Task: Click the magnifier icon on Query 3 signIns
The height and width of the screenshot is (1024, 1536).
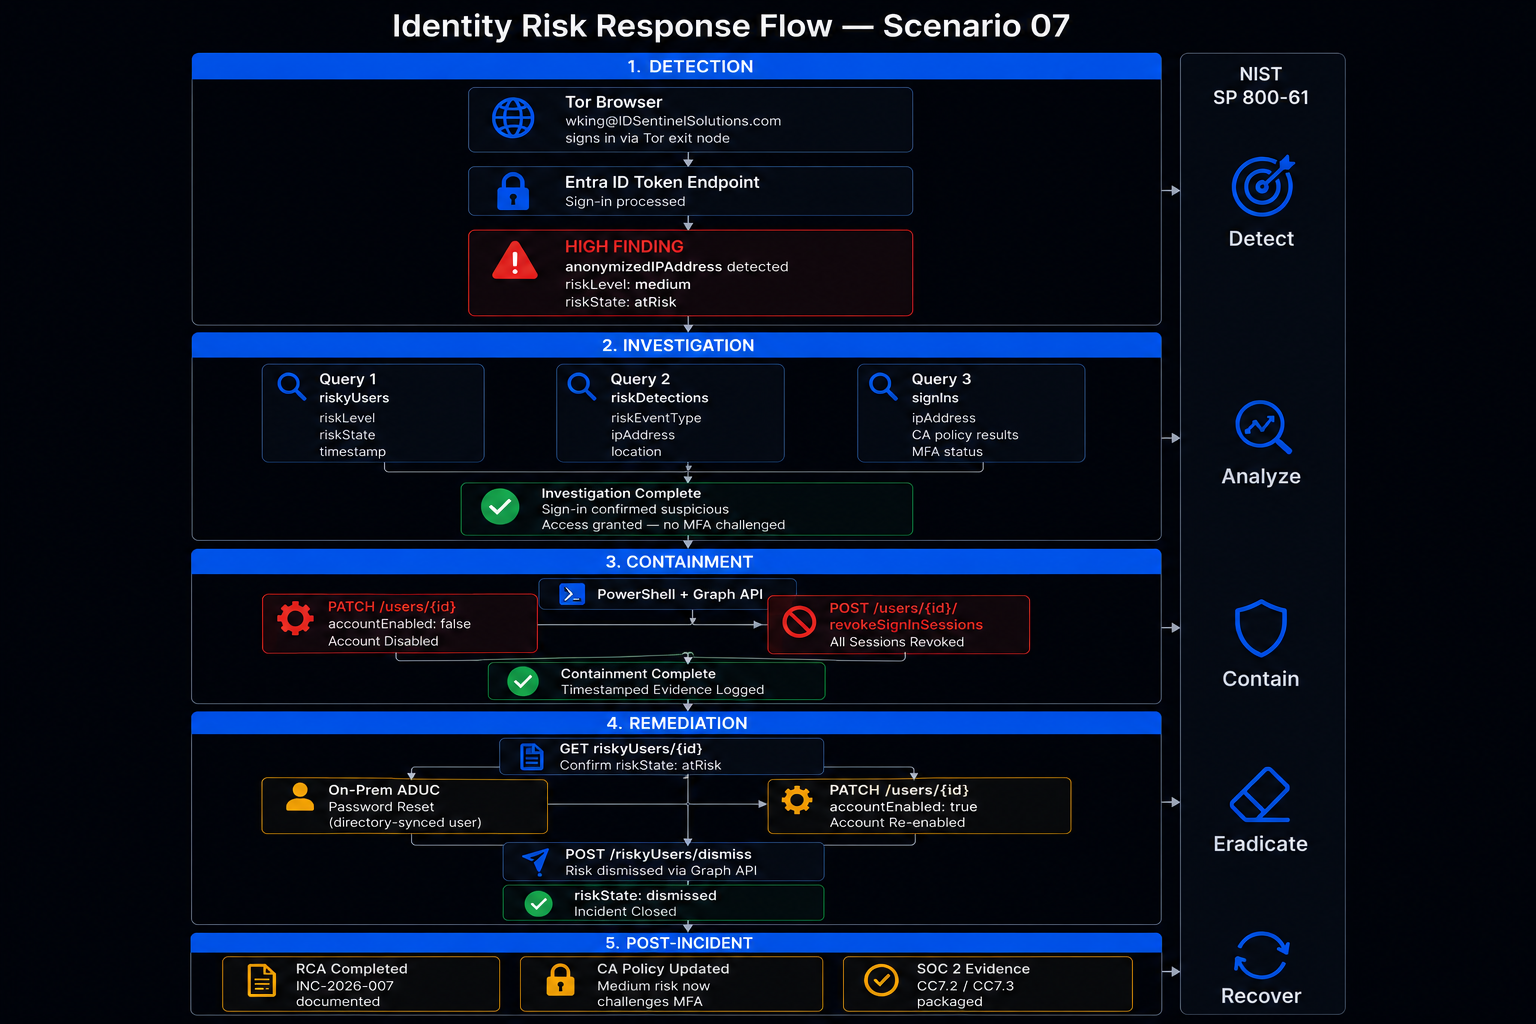Action: click(x=883, y=386)
